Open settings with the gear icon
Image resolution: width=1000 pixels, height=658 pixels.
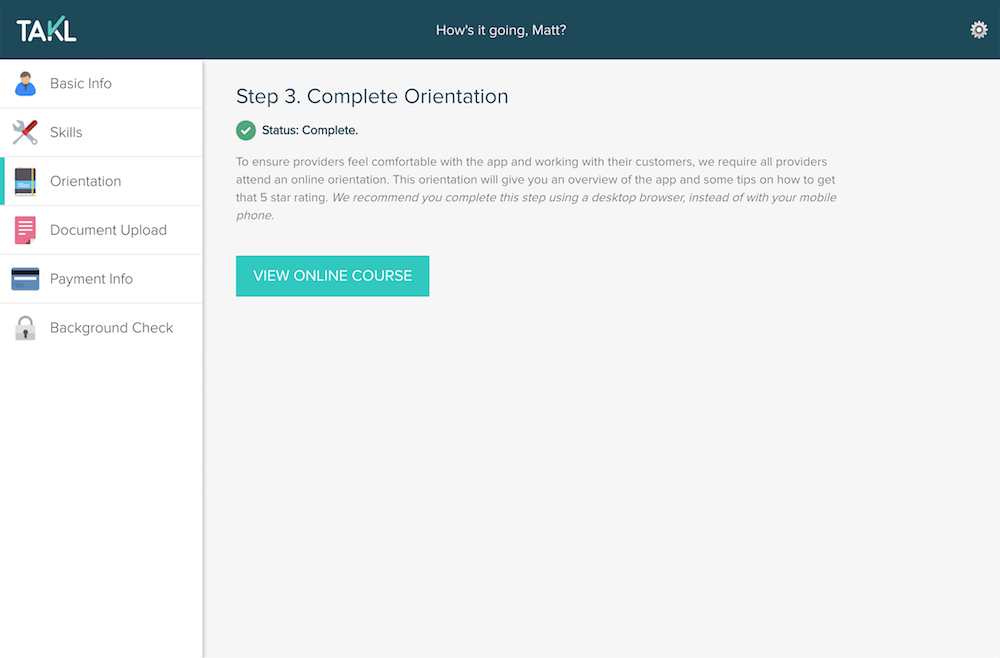(x=979, y=30)
